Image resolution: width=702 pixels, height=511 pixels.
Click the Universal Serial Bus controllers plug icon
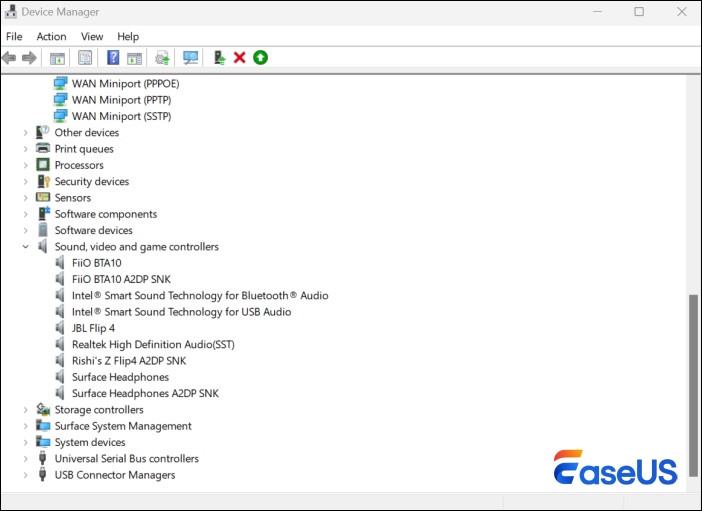(x=43, y=458)
